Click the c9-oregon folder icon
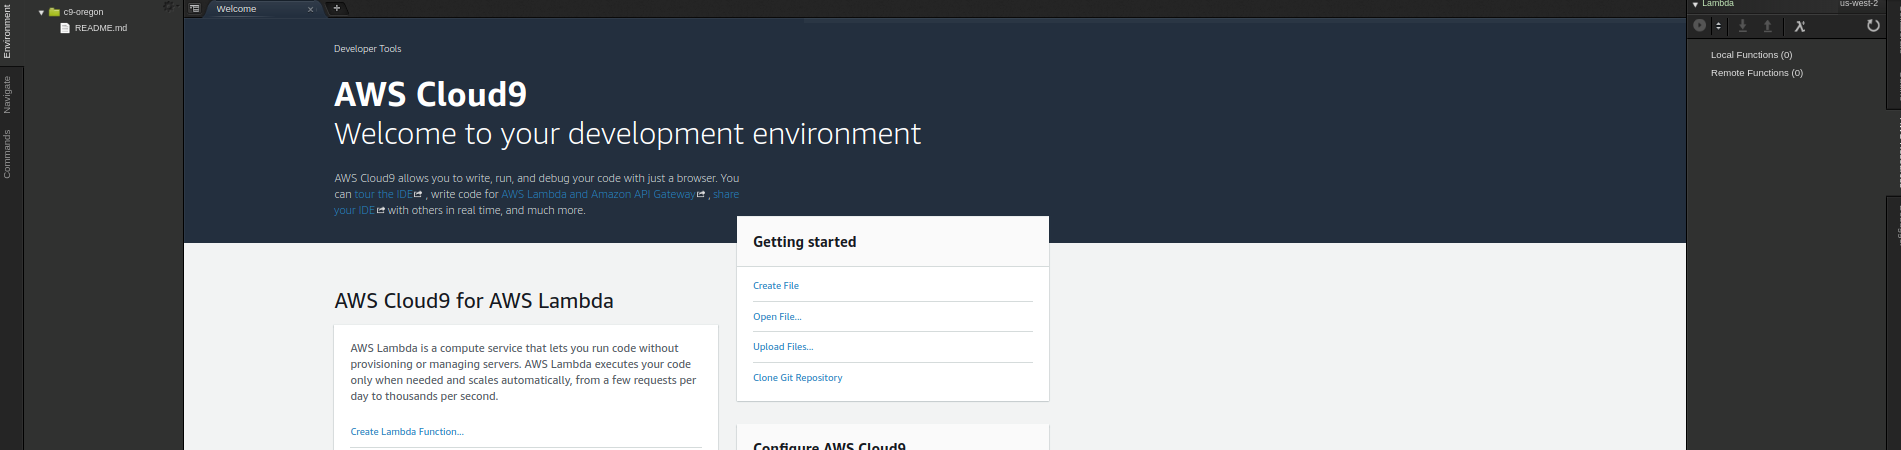Screen dimensions: 1901x450 pos(54,12)
